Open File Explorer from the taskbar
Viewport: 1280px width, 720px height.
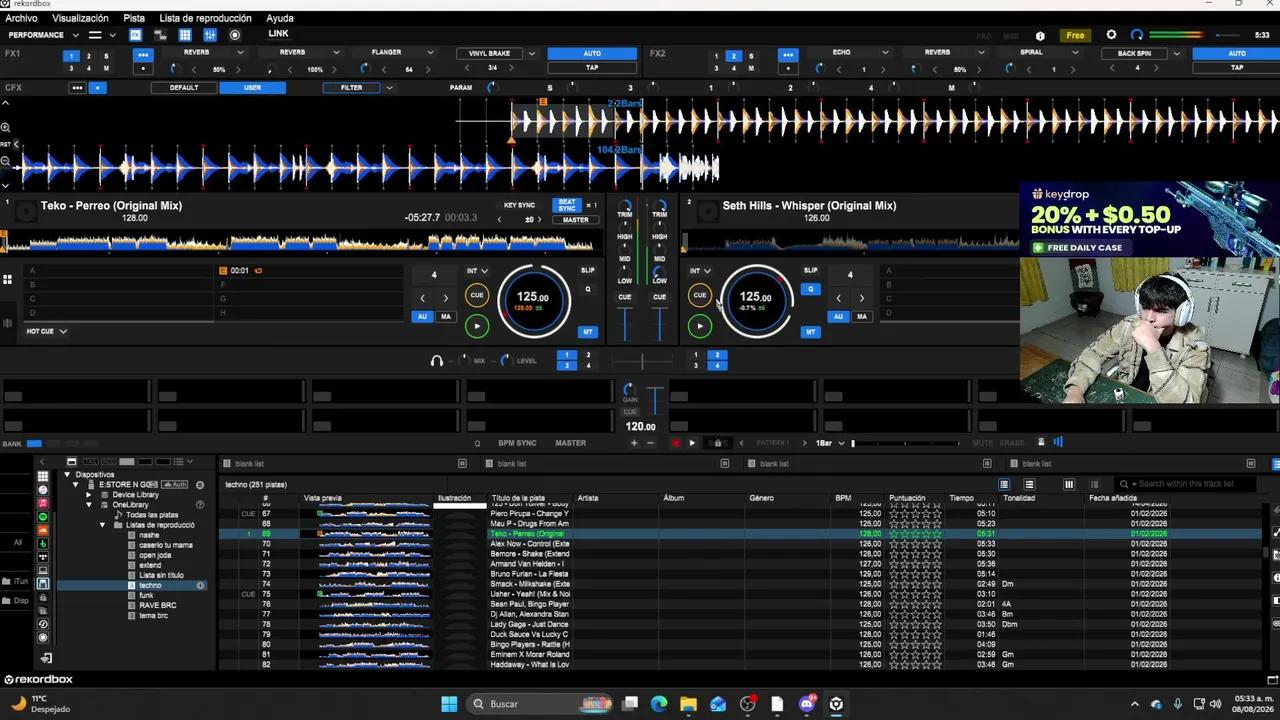click(x=688, y=704)
